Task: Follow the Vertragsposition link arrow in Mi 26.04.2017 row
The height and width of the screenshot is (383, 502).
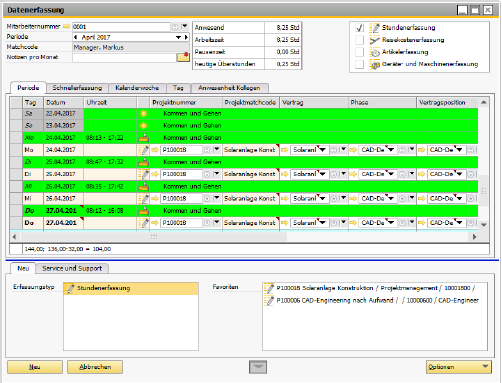Action: click(422, 199)
